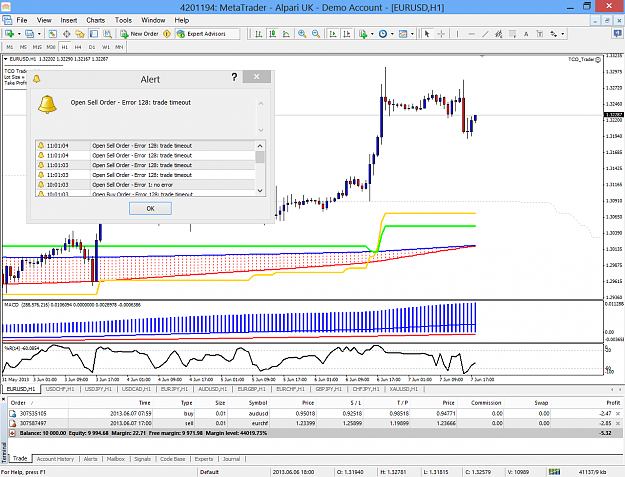Click OK in the Alert dialog
The width and height of the screenshot is (625, 477).
[x=150, y=208]
